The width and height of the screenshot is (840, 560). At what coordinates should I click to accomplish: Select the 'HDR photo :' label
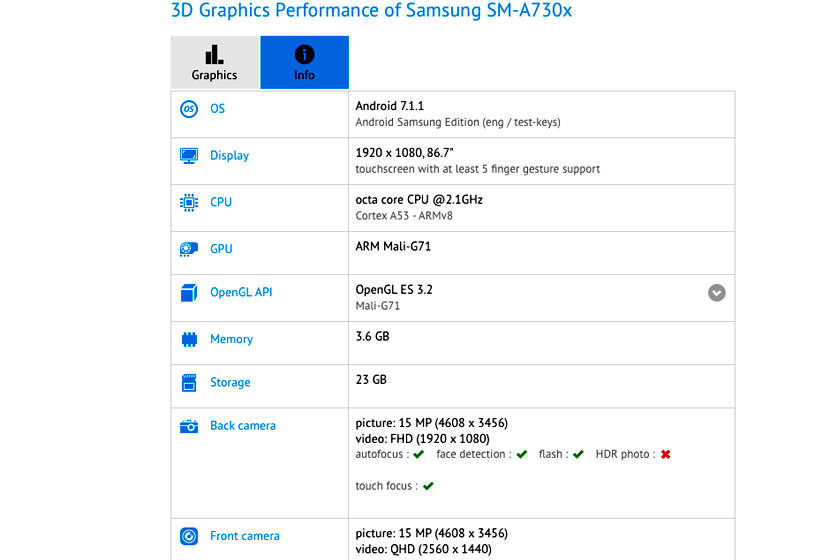tap(626, 454)
